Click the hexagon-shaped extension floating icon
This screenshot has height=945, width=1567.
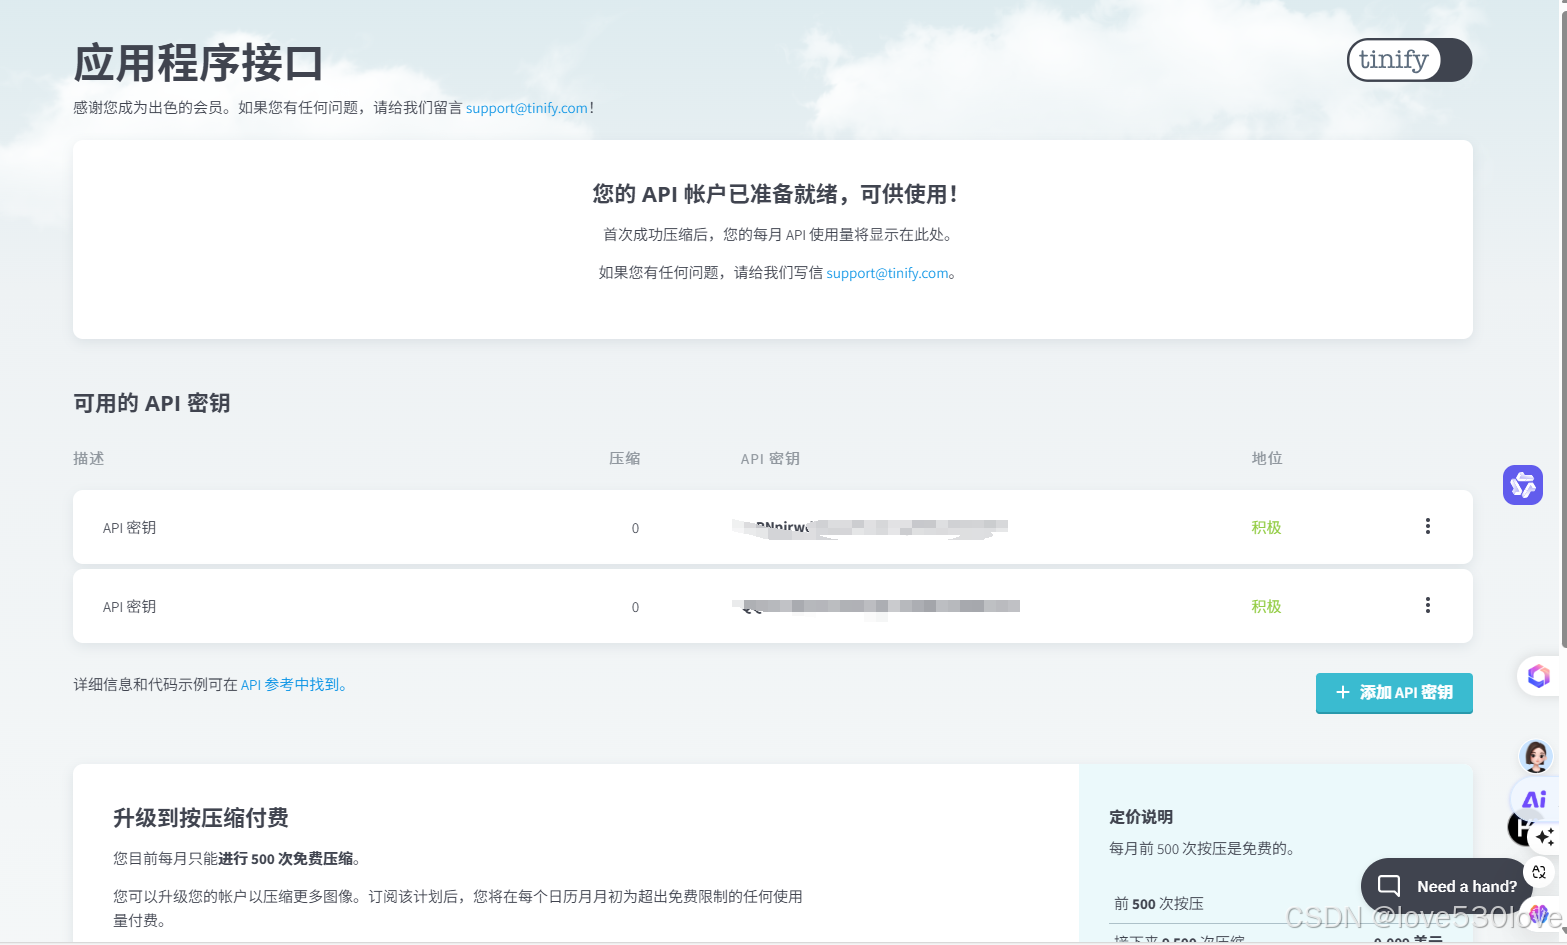[1538, 676]
